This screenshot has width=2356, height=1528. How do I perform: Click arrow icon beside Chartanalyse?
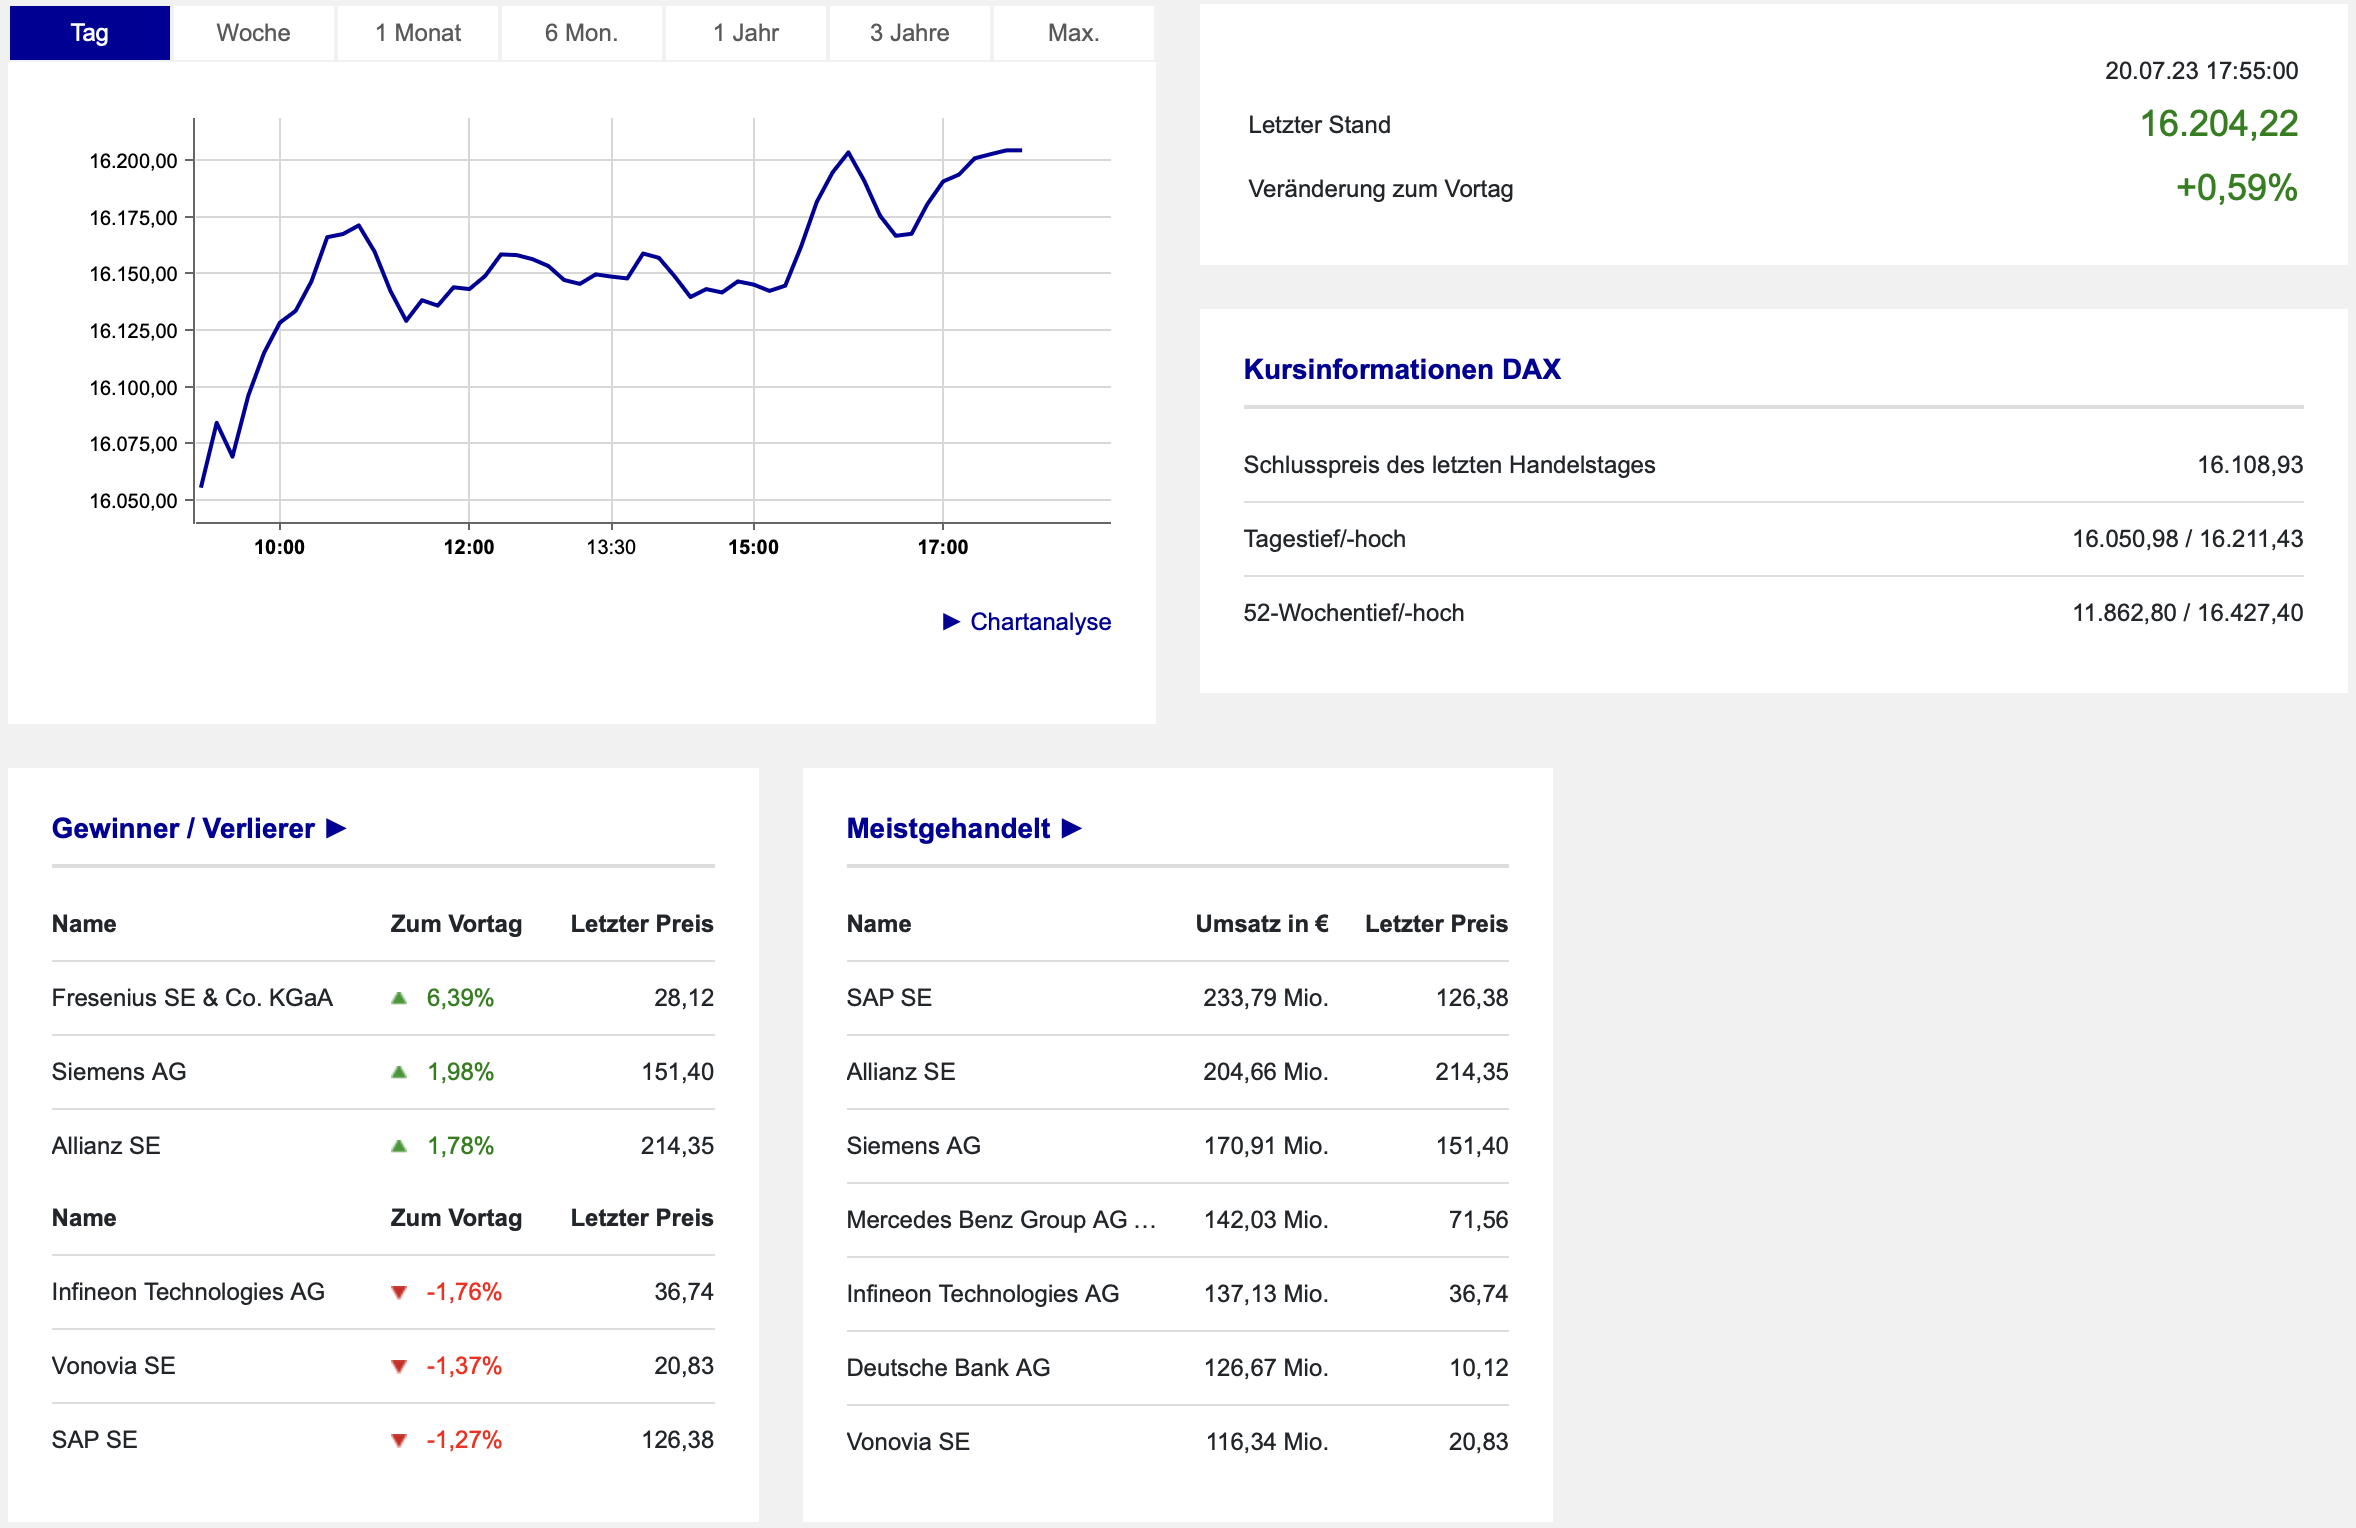pyautogui.click(x=951, y=622)
